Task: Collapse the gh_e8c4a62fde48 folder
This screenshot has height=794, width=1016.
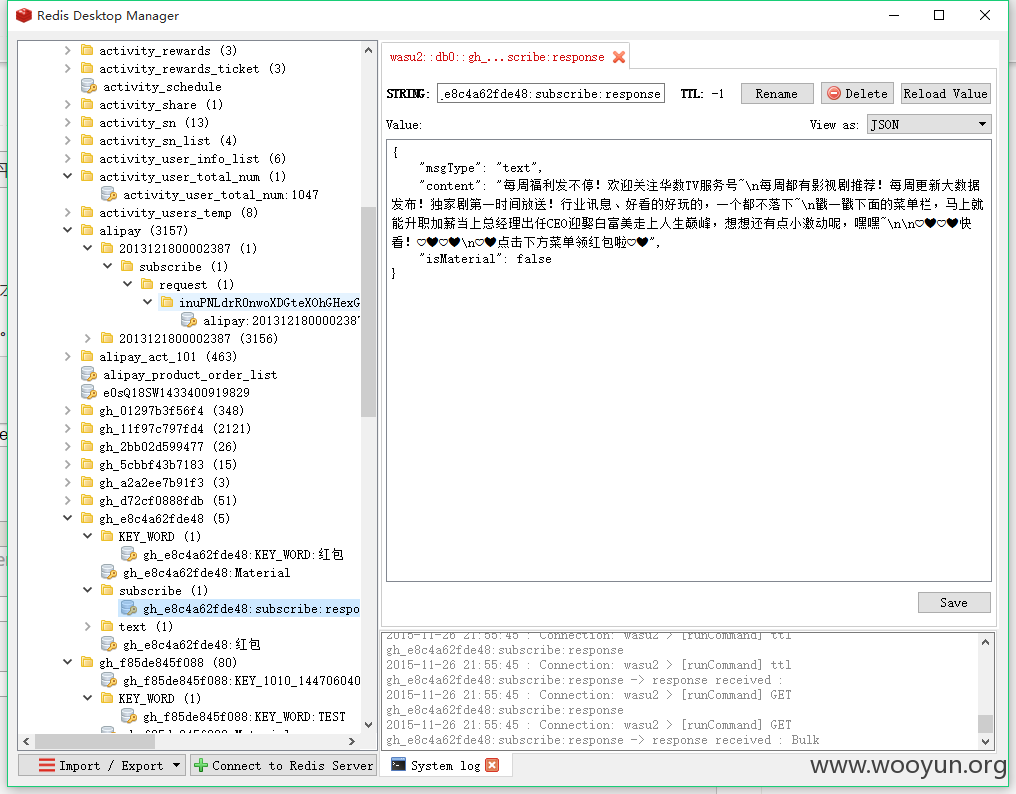Action: pos(67,518)
